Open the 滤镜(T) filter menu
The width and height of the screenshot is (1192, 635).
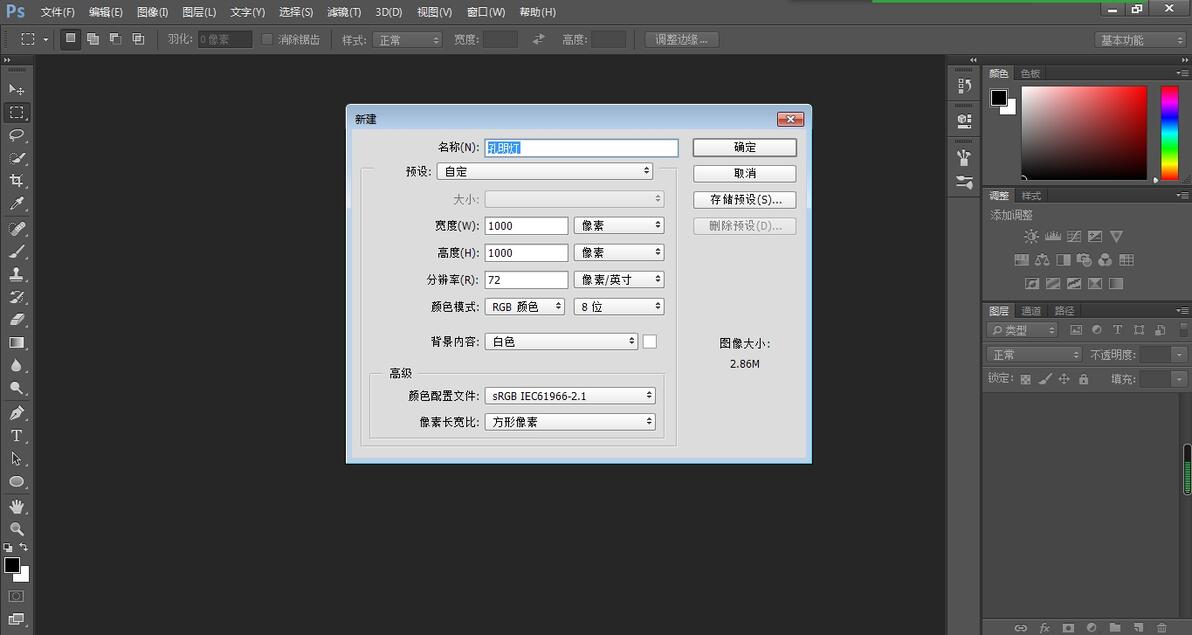[344, 12]
